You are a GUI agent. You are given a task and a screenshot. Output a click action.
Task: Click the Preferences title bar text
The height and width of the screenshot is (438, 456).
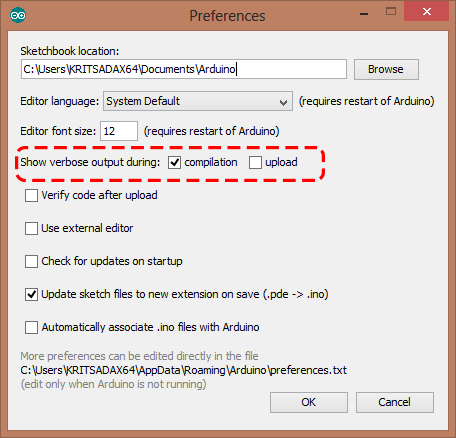pyautogui.click(x=227, y=16)
